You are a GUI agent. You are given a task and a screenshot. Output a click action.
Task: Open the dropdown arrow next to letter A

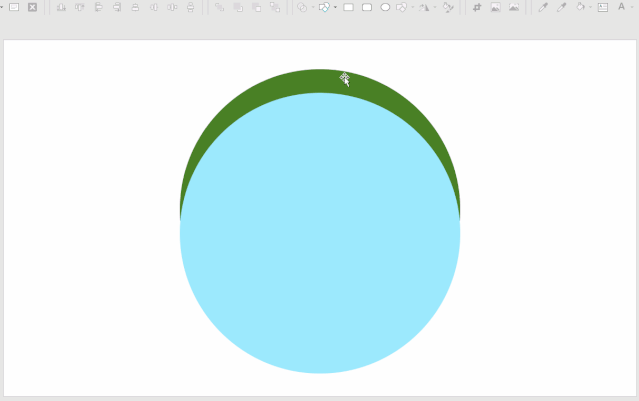632,7
